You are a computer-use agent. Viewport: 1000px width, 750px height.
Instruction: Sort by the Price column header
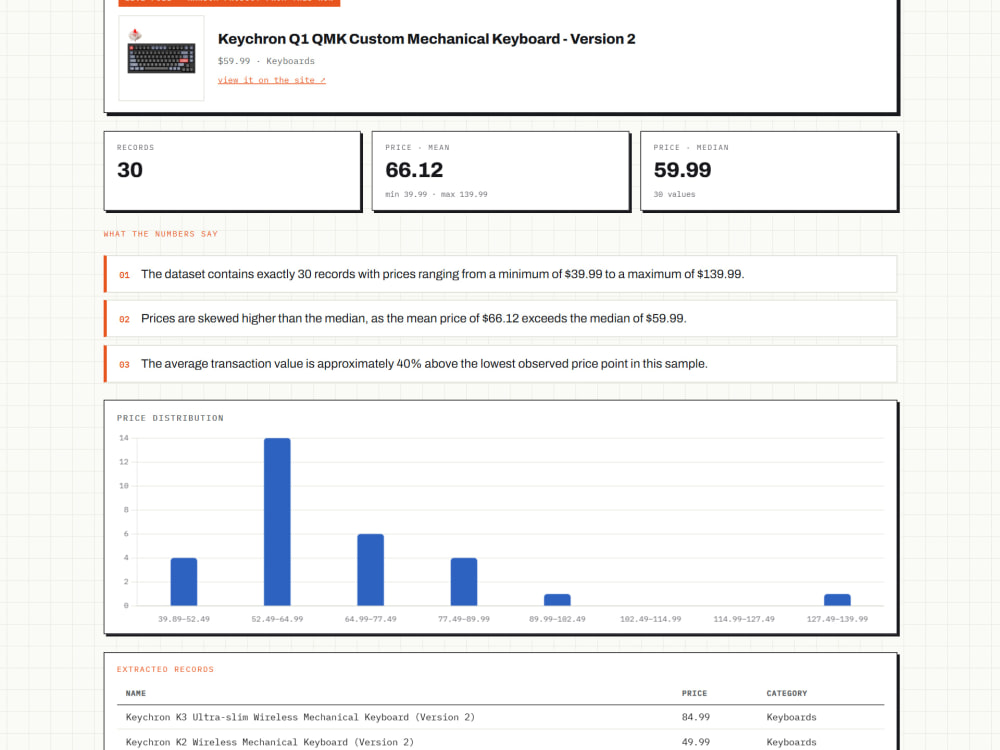[695, 693]
